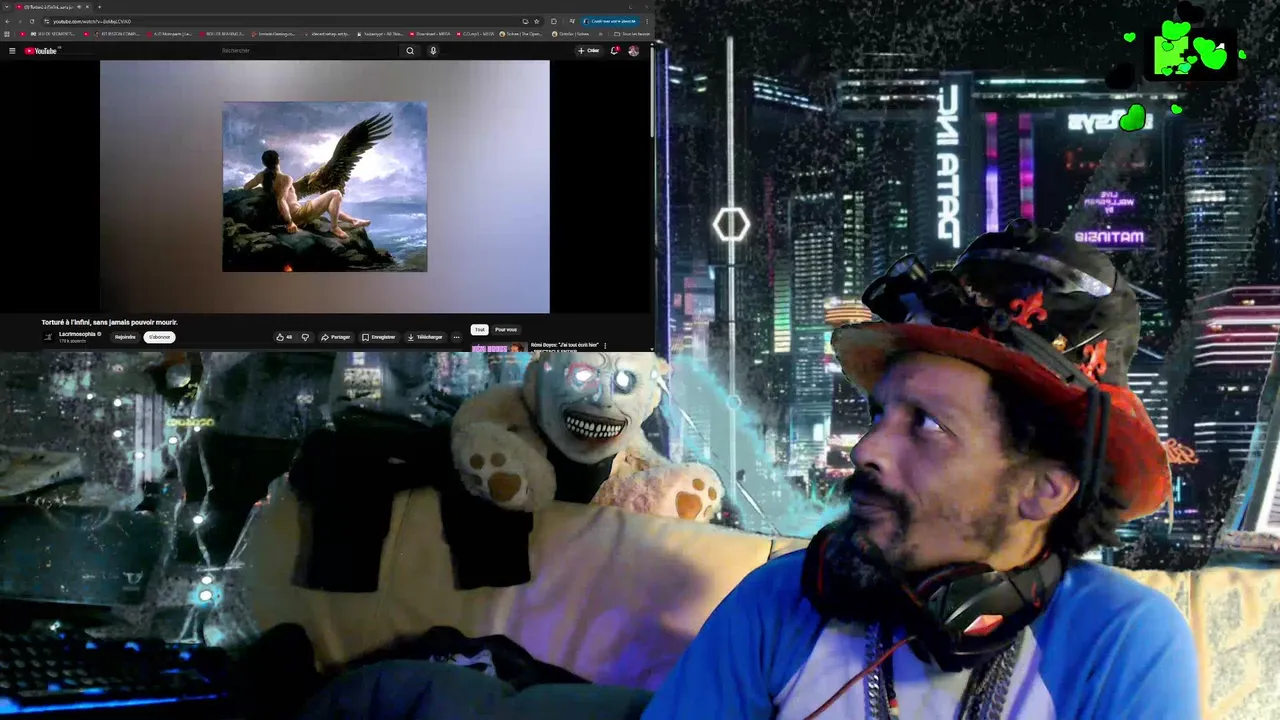
Task: Go back with the browser back arrow
Action: click(x=7, y=21)
